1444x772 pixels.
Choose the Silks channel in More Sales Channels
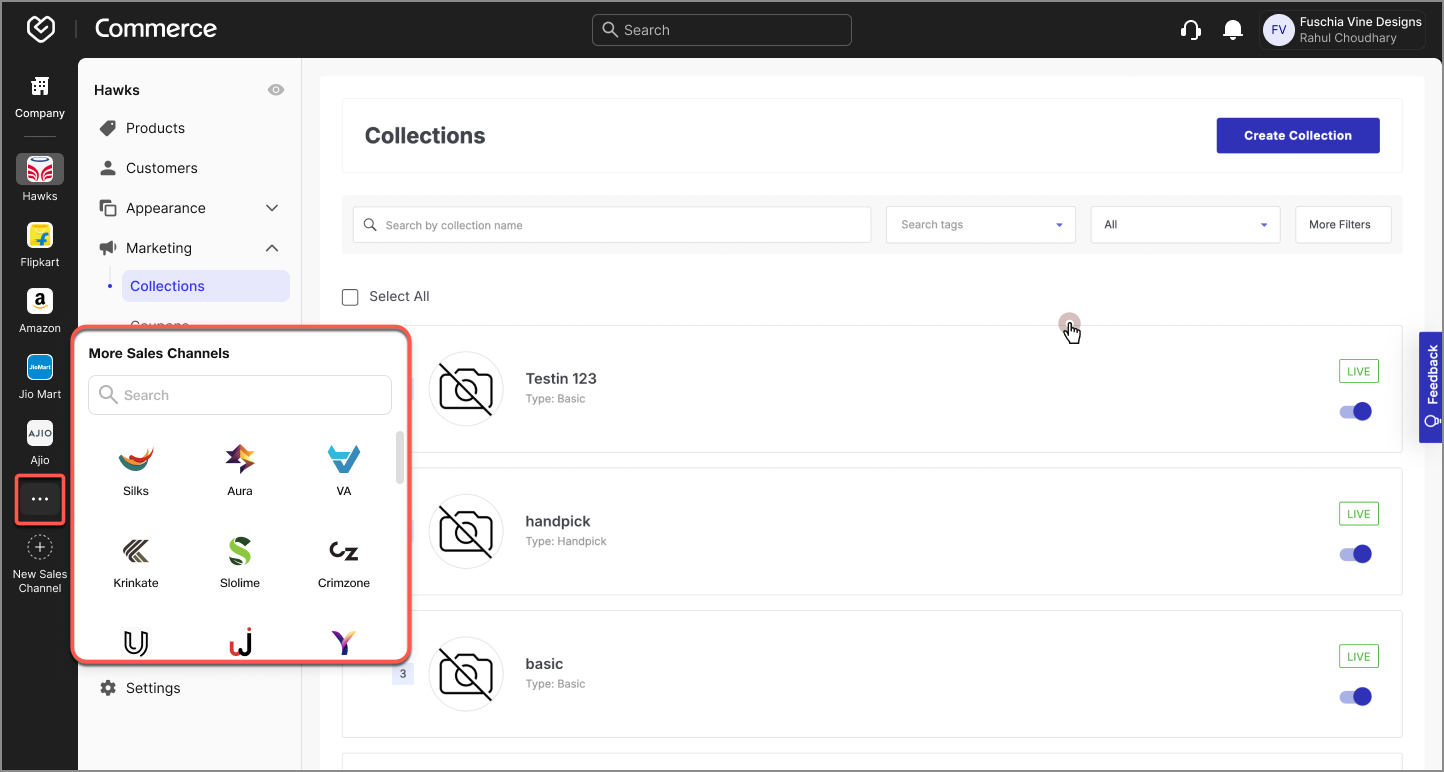click(136, 460)
